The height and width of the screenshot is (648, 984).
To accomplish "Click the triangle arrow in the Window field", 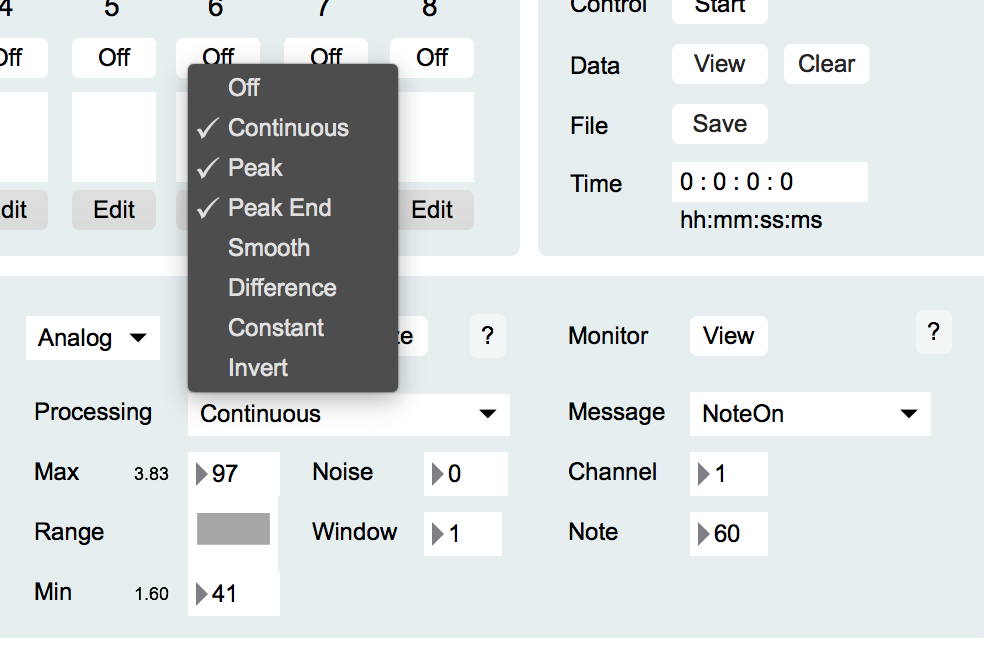I will (x=438, y=534).
